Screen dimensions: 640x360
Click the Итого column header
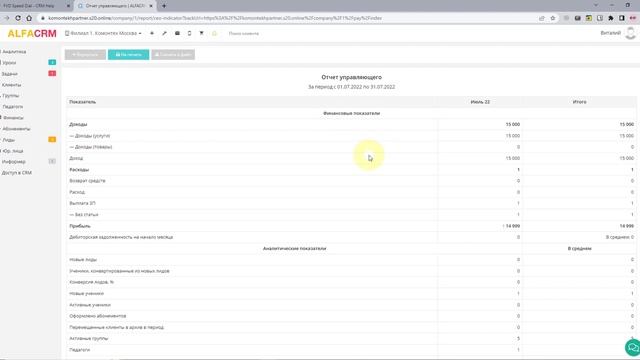[x=580, y=102]
